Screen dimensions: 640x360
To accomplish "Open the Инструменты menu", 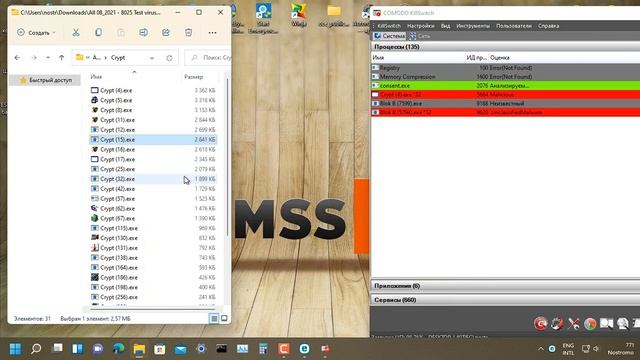I will tap(473, 26).
